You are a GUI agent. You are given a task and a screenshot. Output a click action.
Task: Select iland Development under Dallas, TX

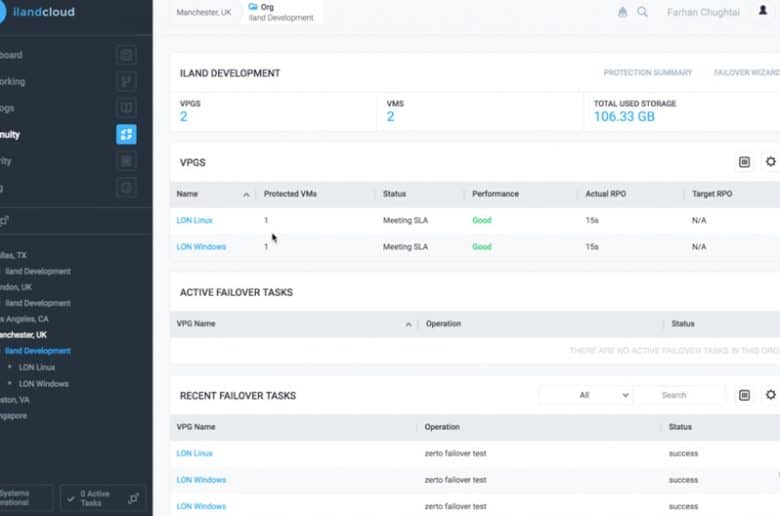(38, 271)
